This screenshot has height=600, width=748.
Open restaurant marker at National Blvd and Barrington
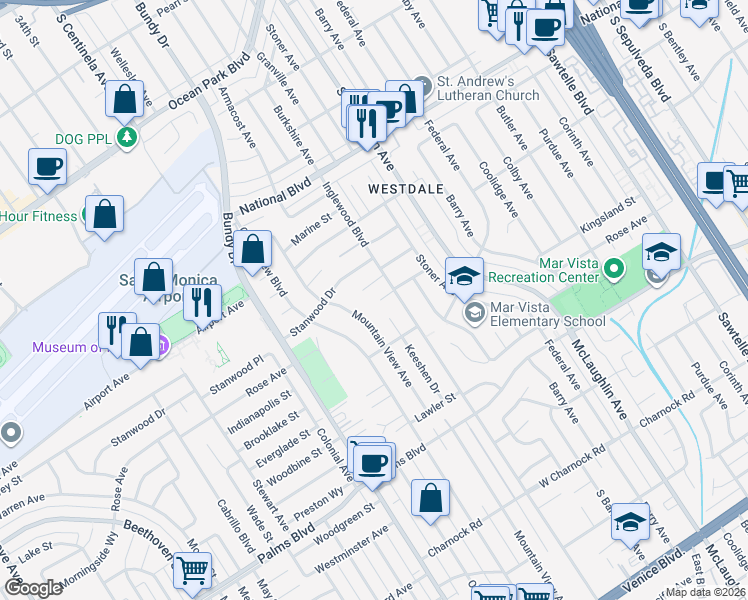coord(367,124)
